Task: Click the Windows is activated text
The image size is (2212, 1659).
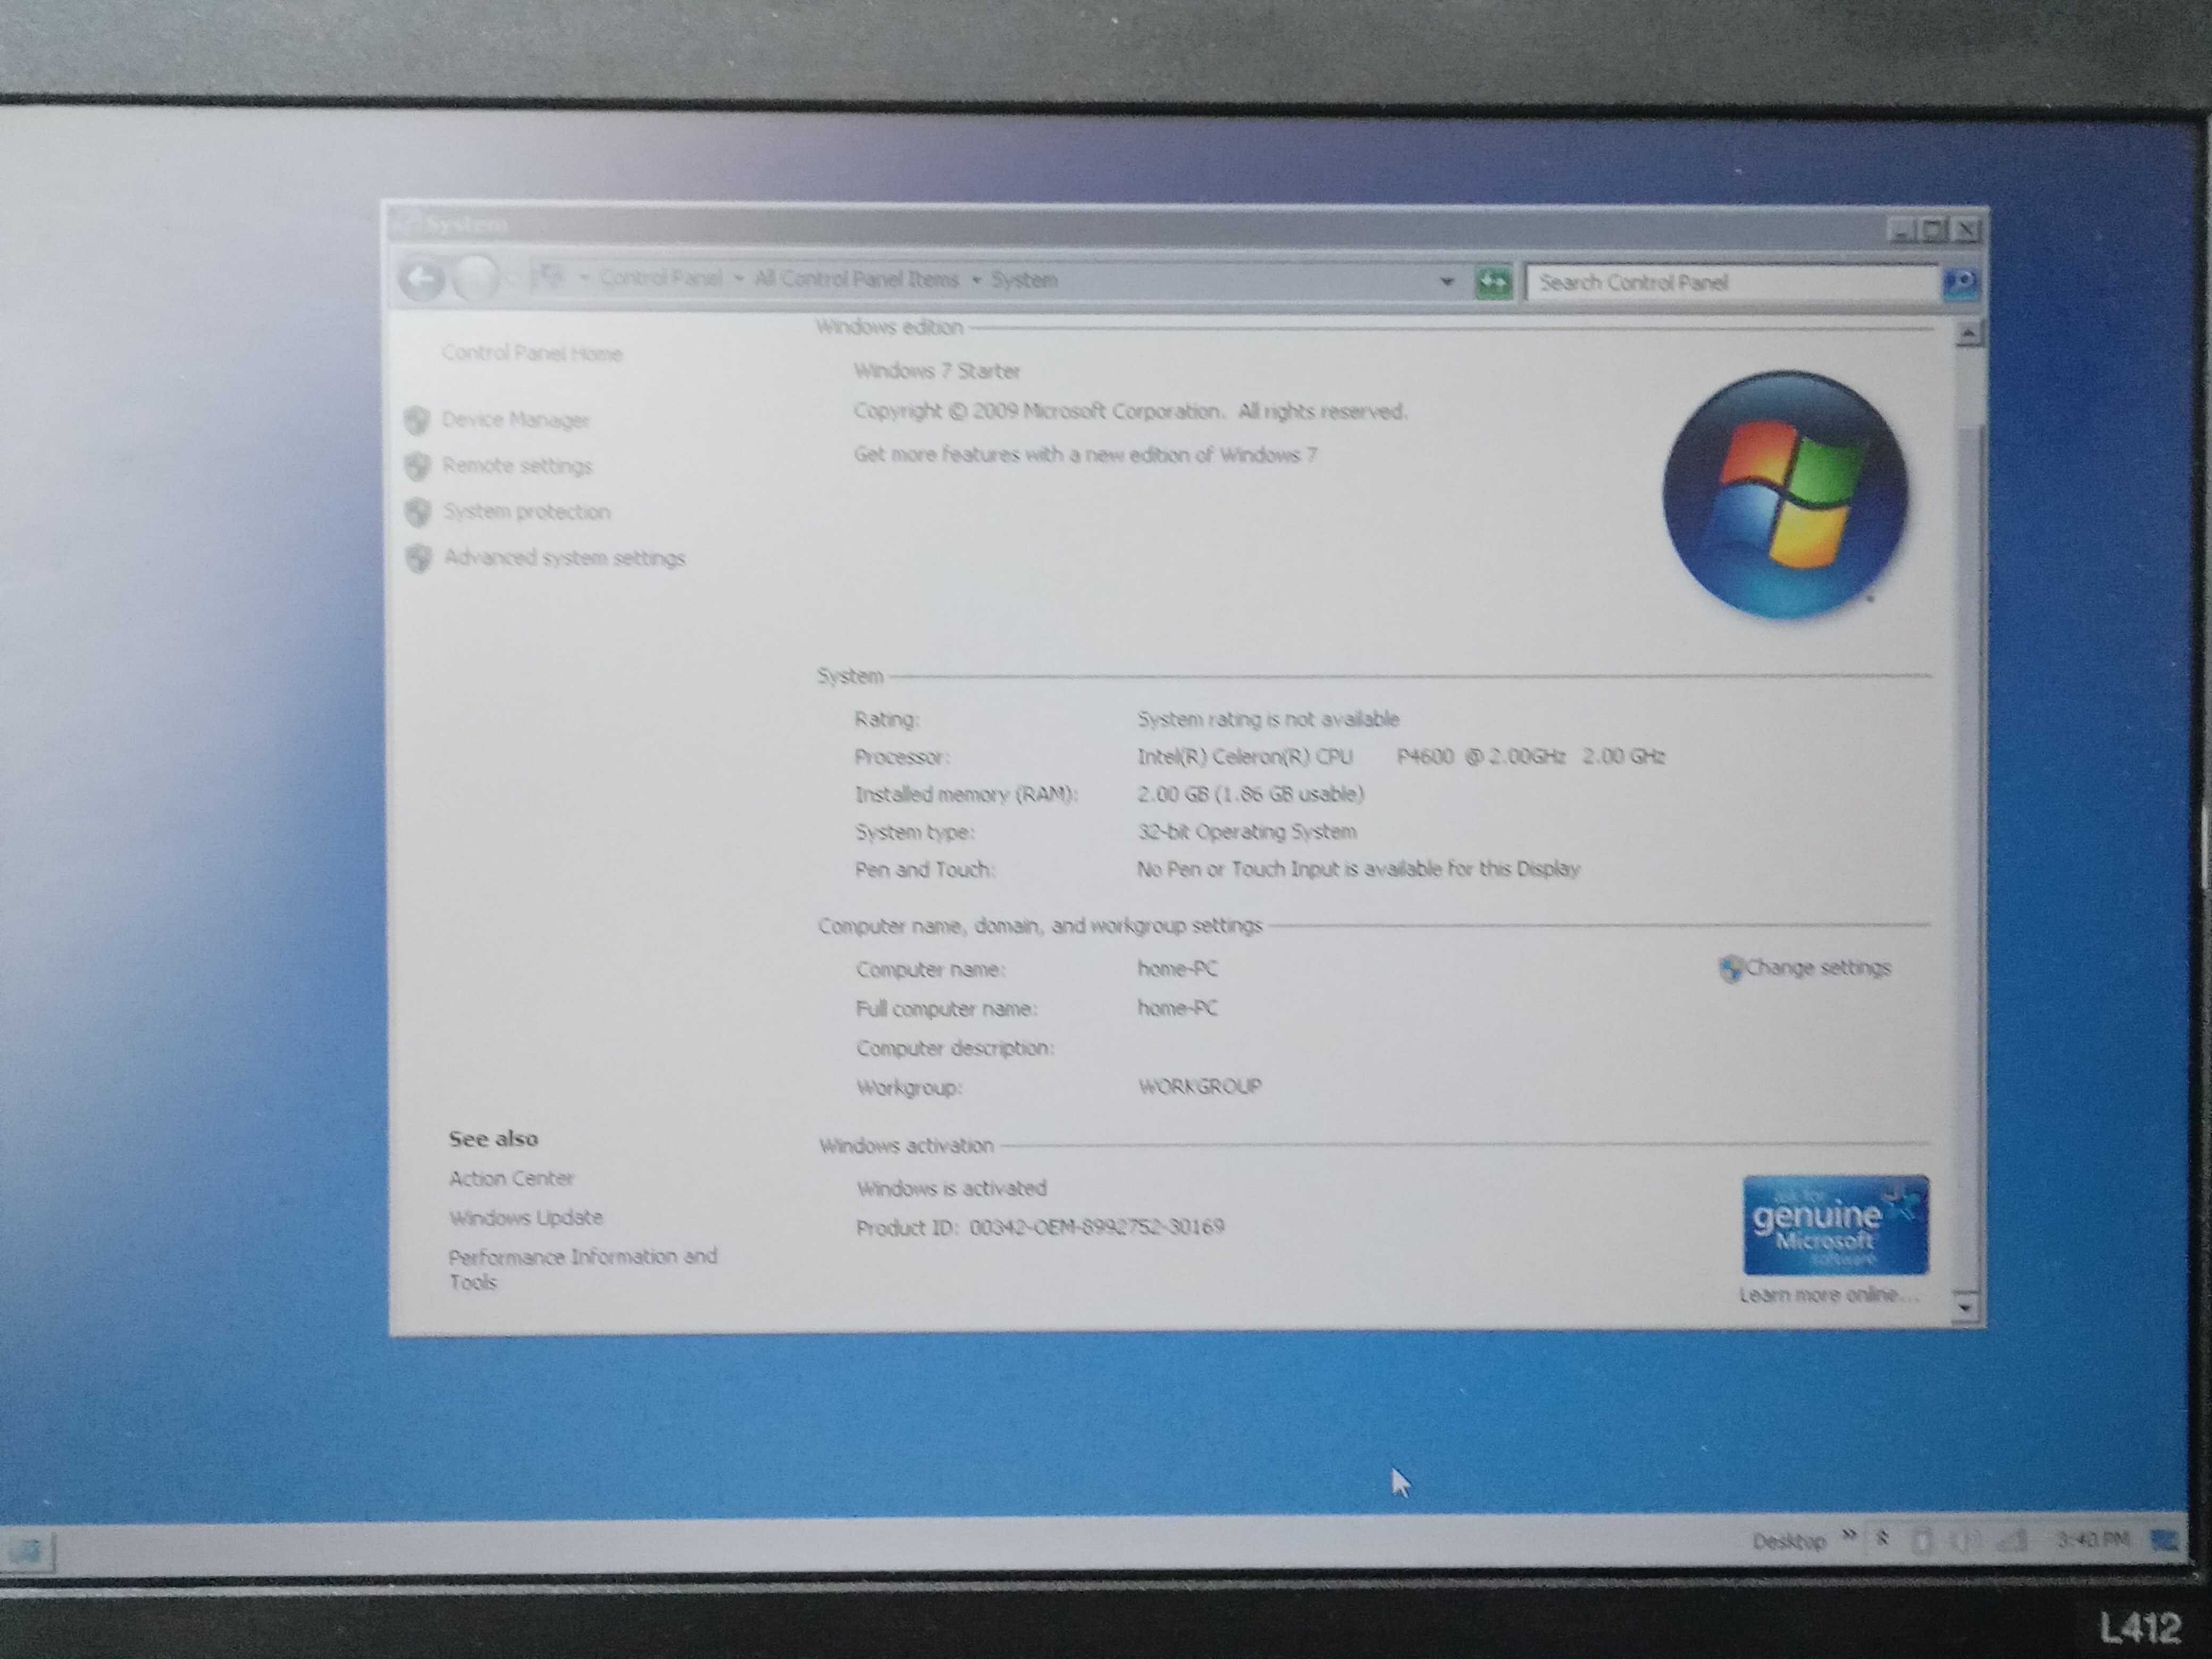Action: (951, 1188)
